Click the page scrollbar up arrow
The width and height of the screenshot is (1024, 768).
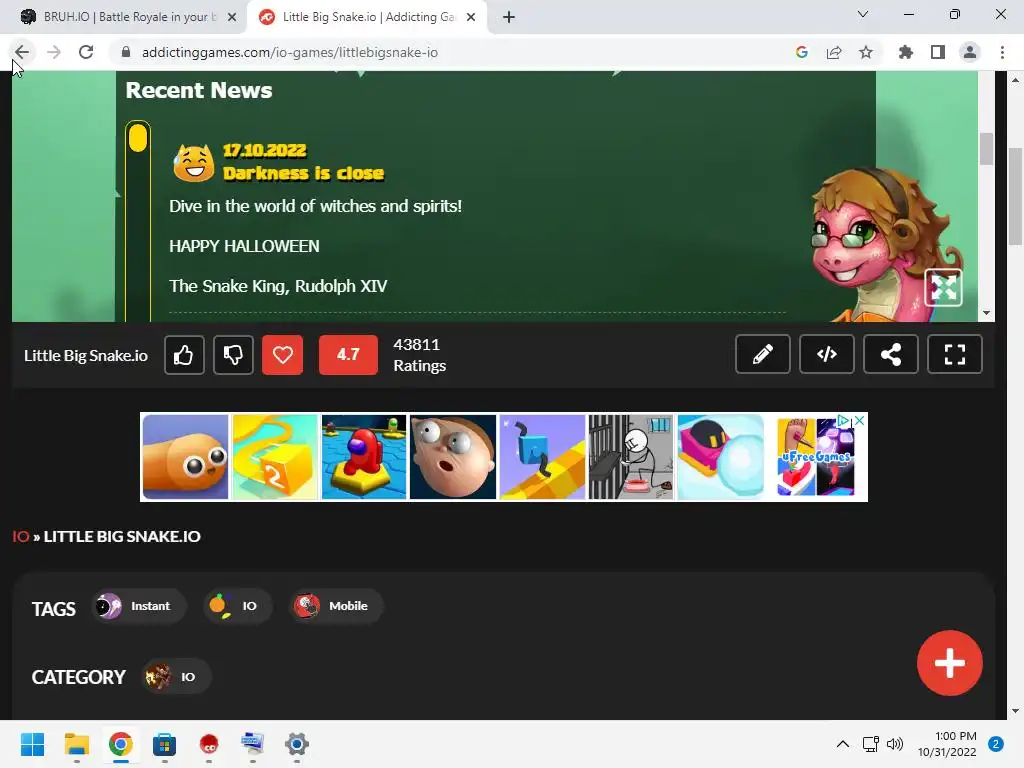[1016, 80]
